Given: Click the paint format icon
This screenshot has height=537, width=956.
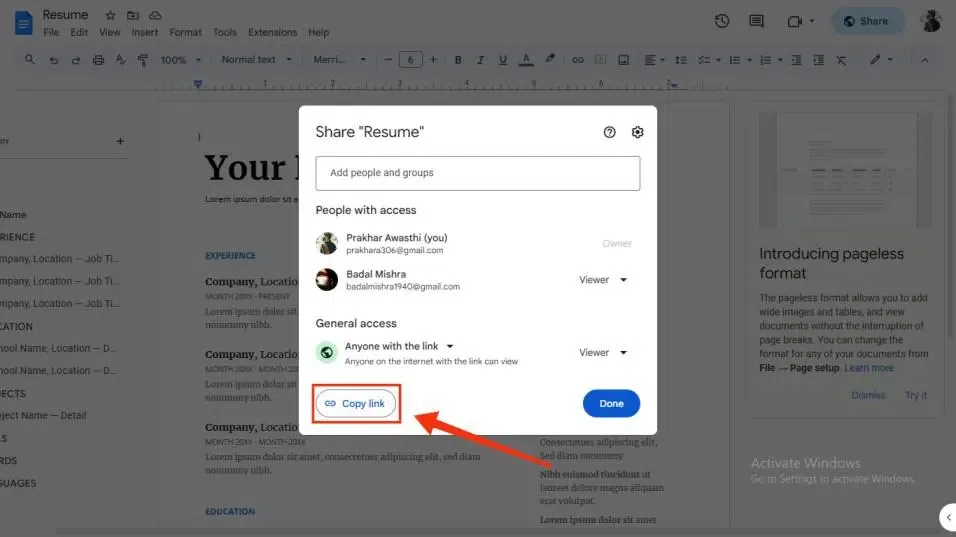Looking at the screenshot, I should [x=143, y=60].
